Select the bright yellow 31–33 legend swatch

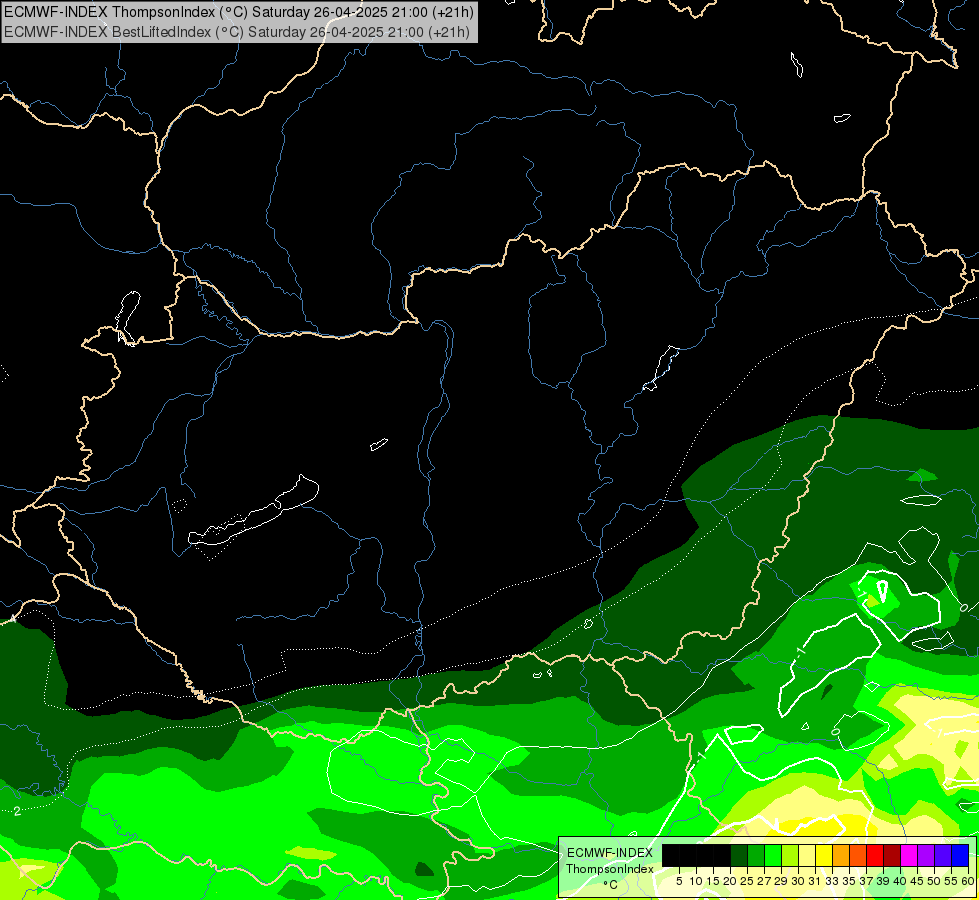[824, 855]
